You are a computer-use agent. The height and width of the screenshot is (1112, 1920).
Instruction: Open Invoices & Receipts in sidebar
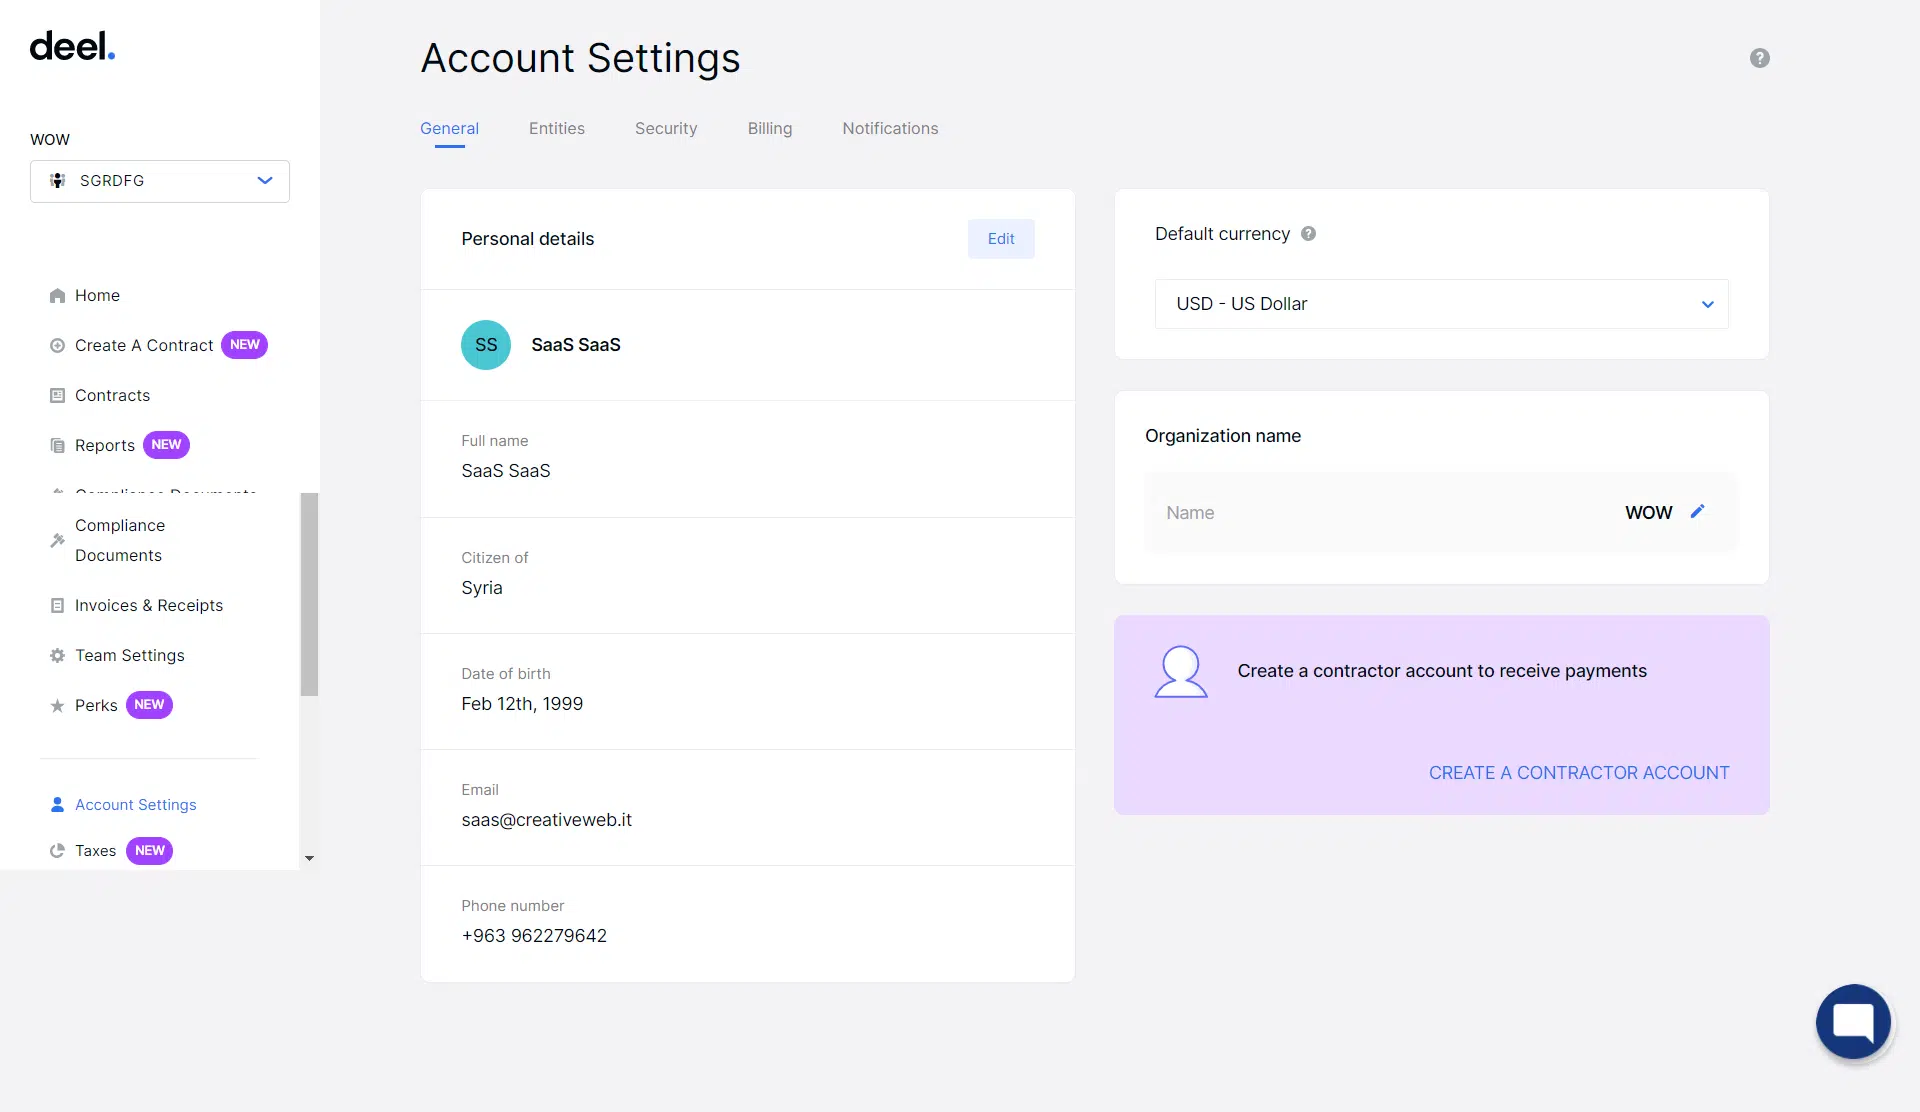click(x=149, y=606)
